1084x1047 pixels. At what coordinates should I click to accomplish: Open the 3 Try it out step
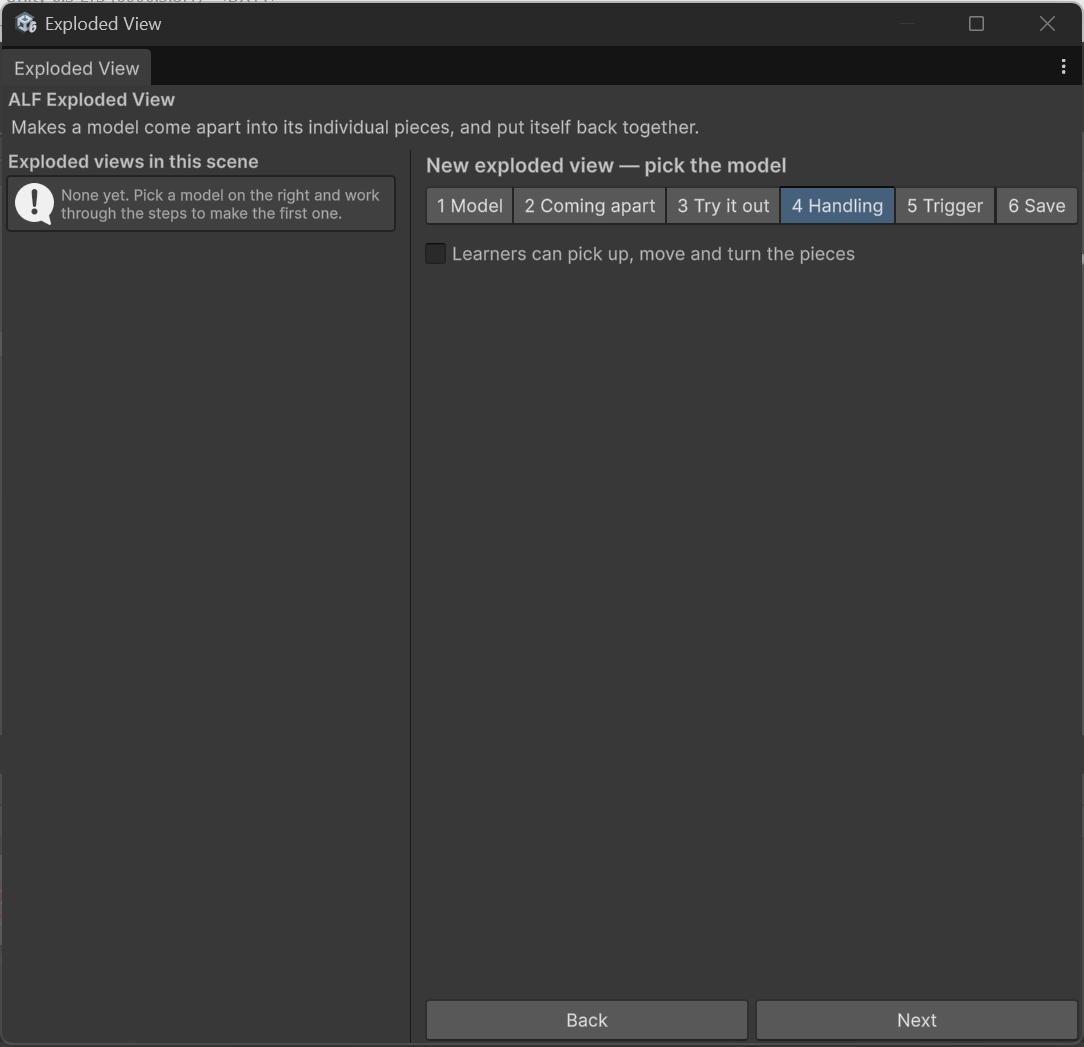pos(723,206)
